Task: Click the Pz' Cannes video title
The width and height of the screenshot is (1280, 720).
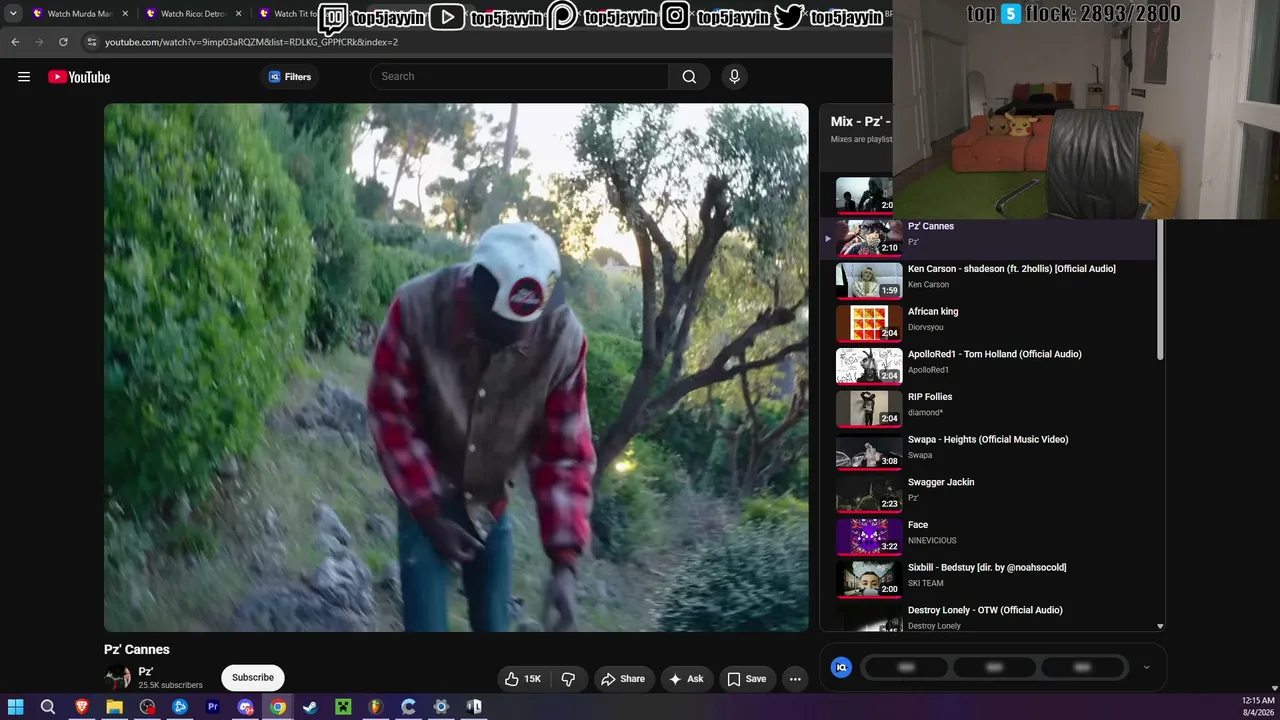Action: (x=137, y=650)
